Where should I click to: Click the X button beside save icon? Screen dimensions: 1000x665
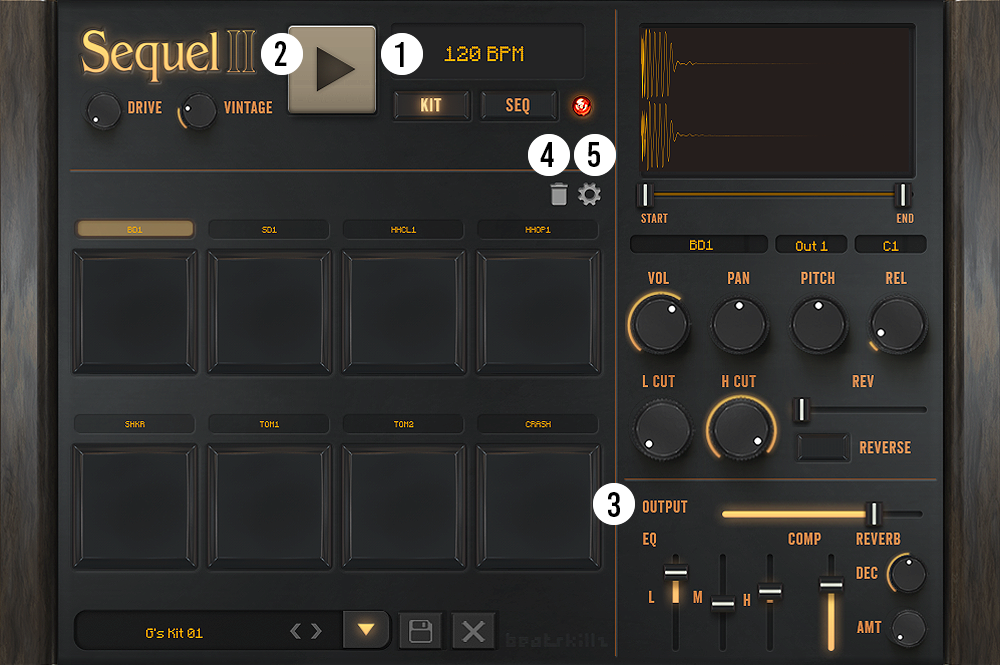pyautogui.click(x=474, y=631)
